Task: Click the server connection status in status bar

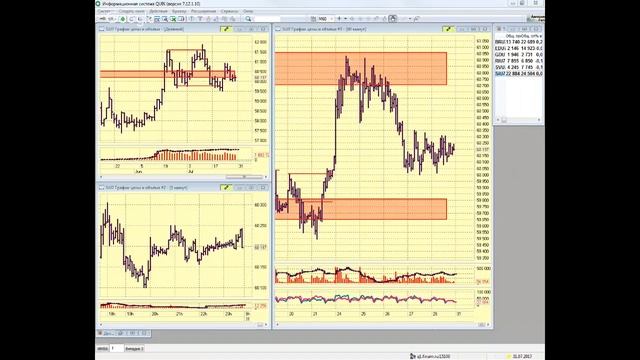Action: 431,356
